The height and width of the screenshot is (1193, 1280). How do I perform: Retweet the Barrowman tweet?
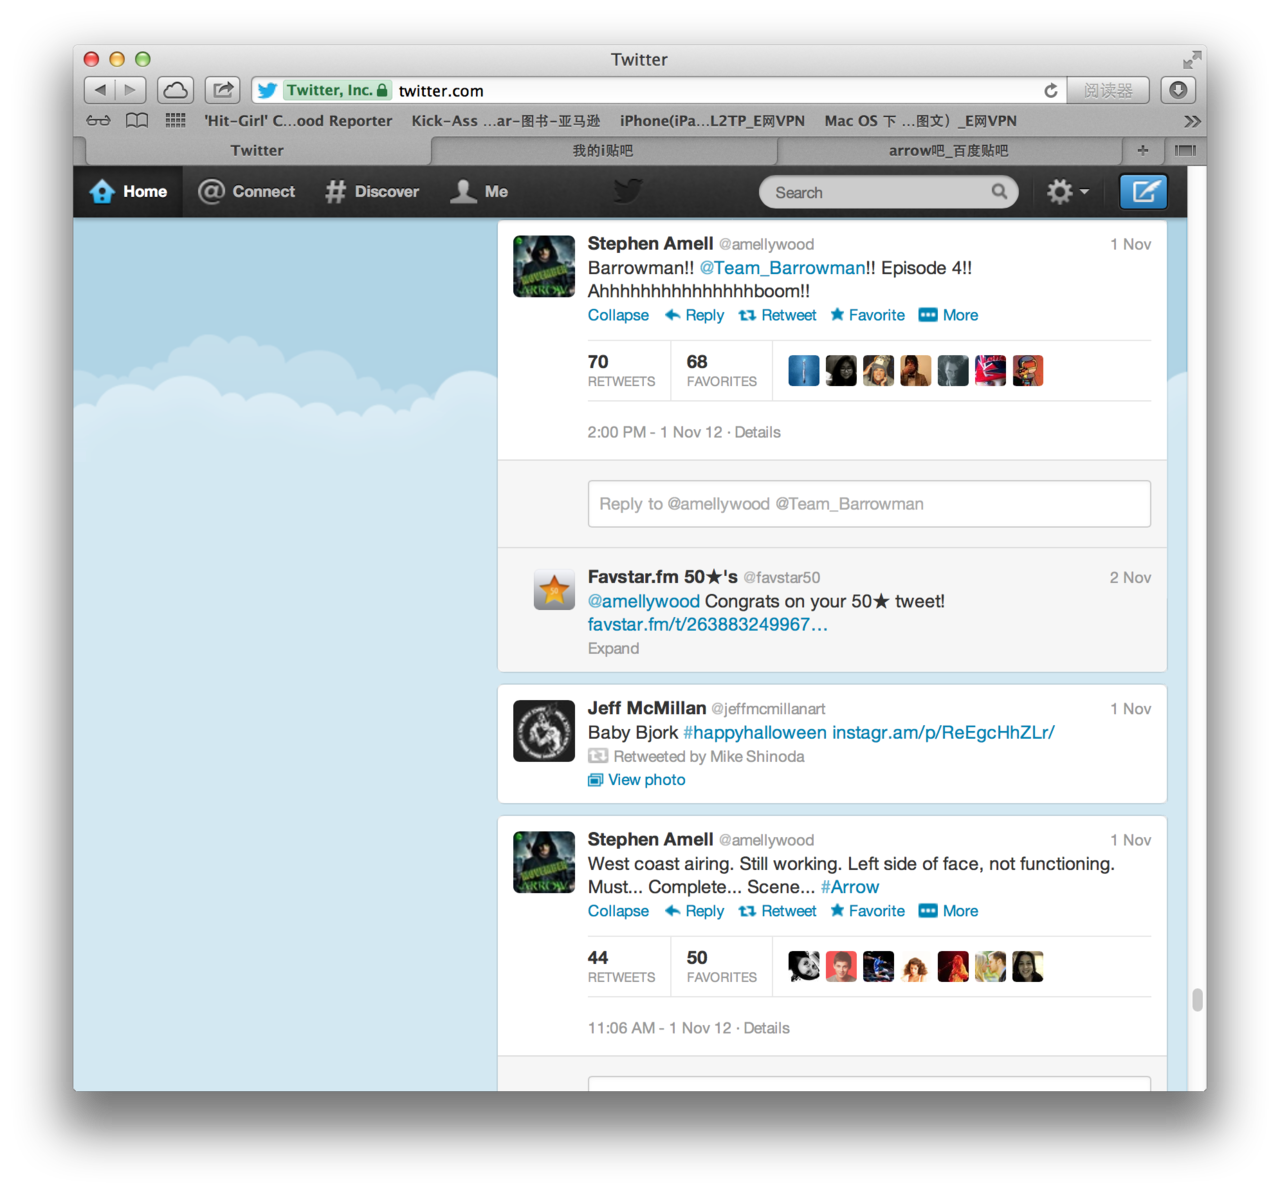tap(777, 315)
